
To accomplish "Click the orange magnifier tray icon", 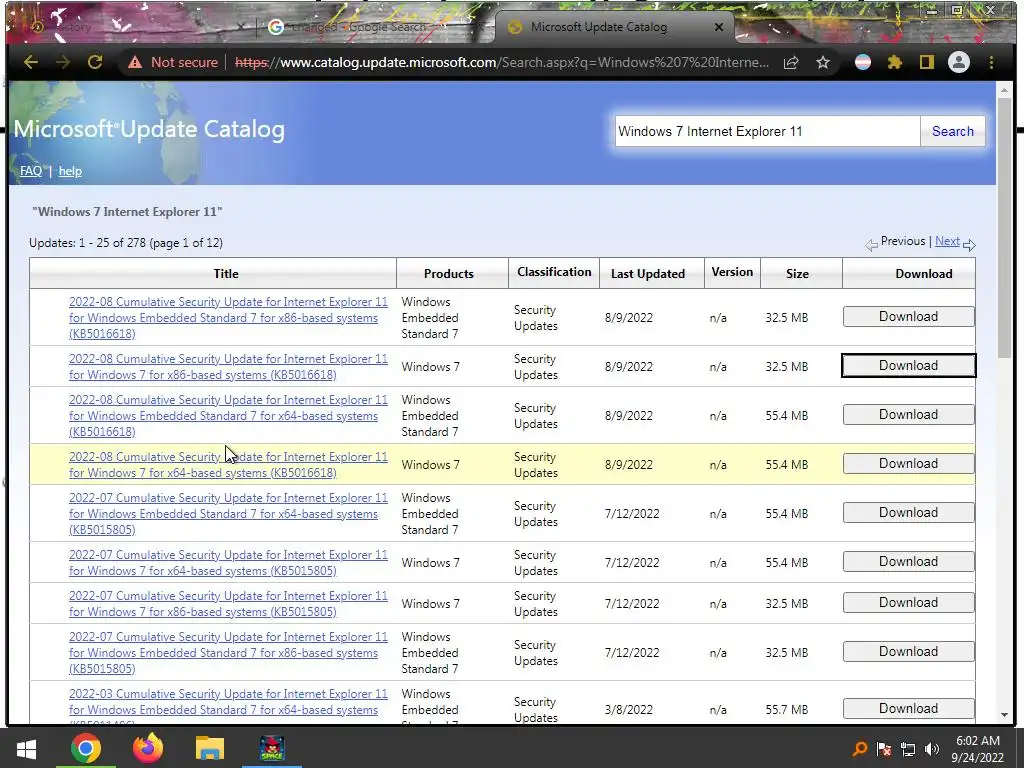I will click(x=860, y=749).
